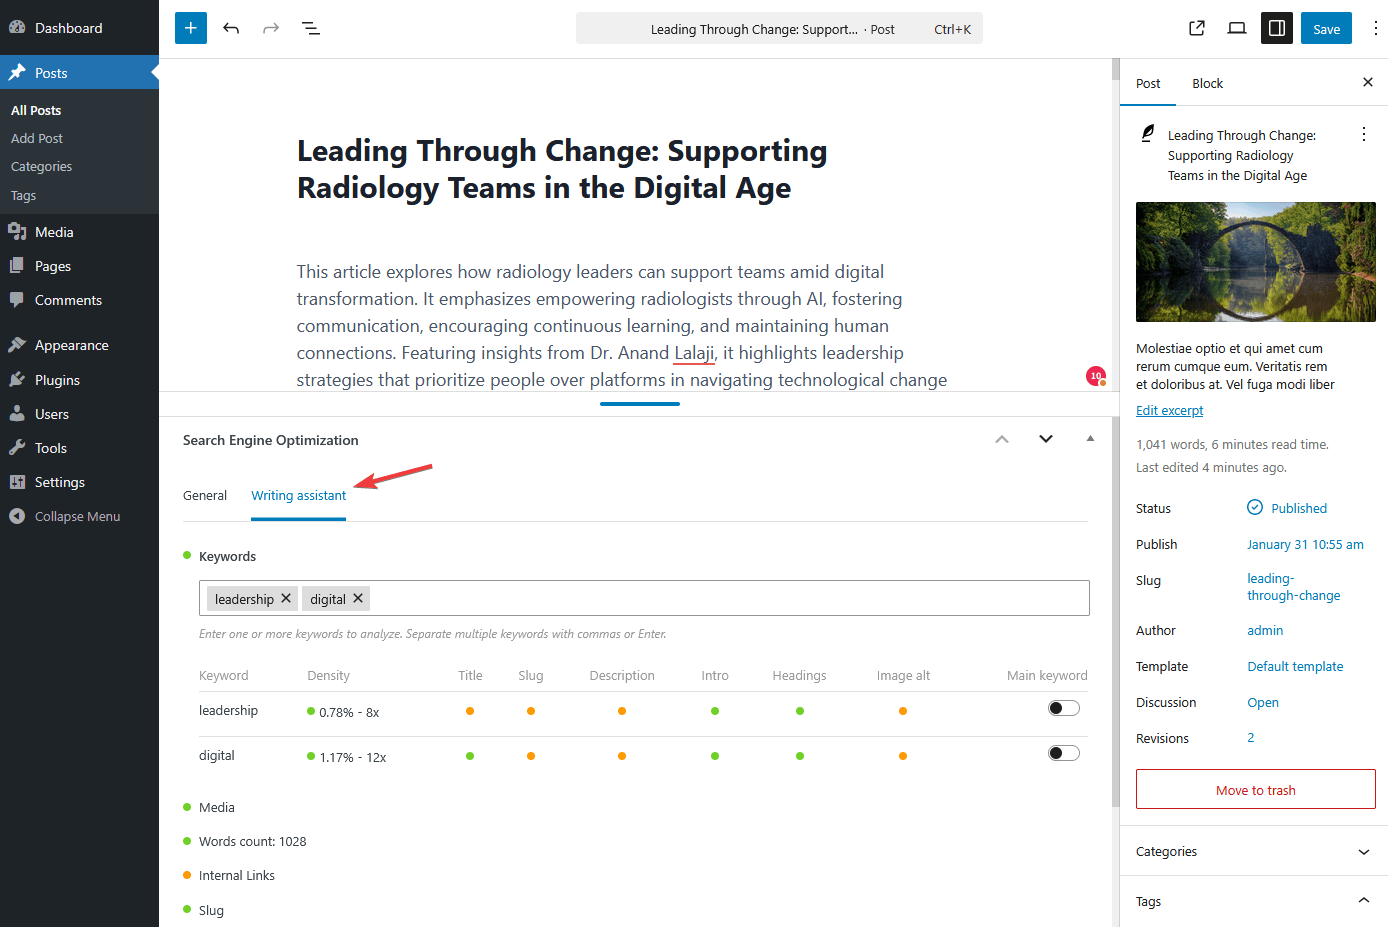Set leadership as main keyword
Viewport: 1388px width, 927px height.
coord(1063,709)
